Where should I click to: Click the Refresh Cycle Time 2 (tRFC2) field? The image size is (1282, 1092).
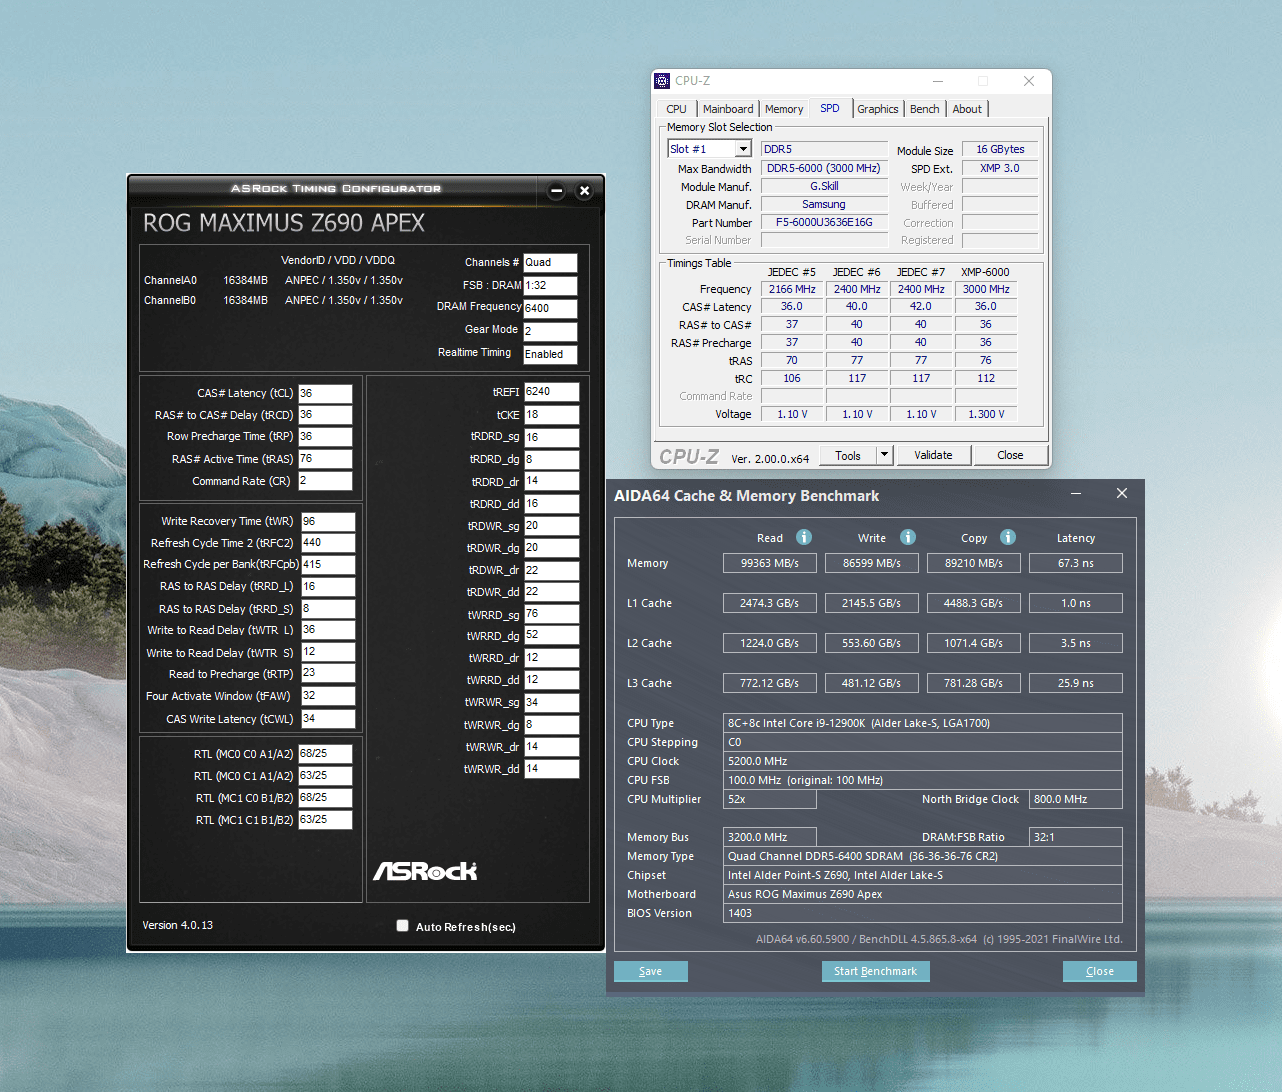pyautogui.click(x=328, y=543)
